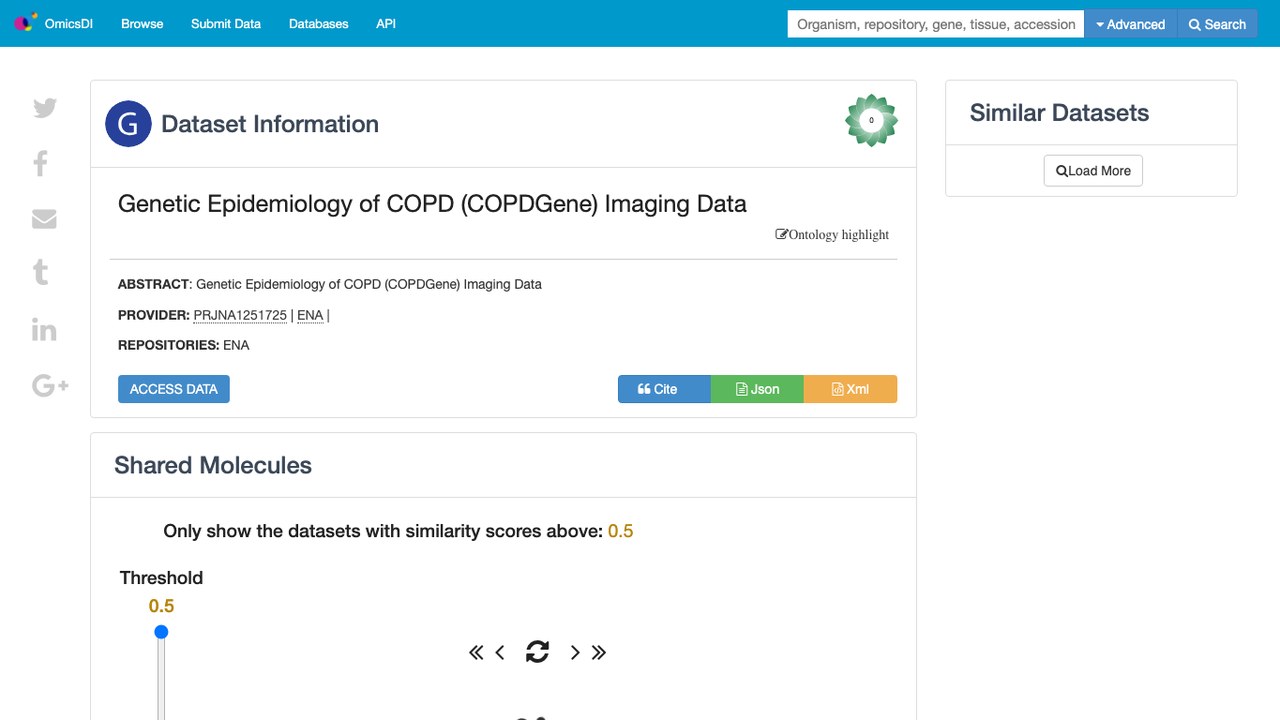The width and height of the screenshot is (1280, 720).
Task: Share dataset on Facebook
Action: coord(41,163)
